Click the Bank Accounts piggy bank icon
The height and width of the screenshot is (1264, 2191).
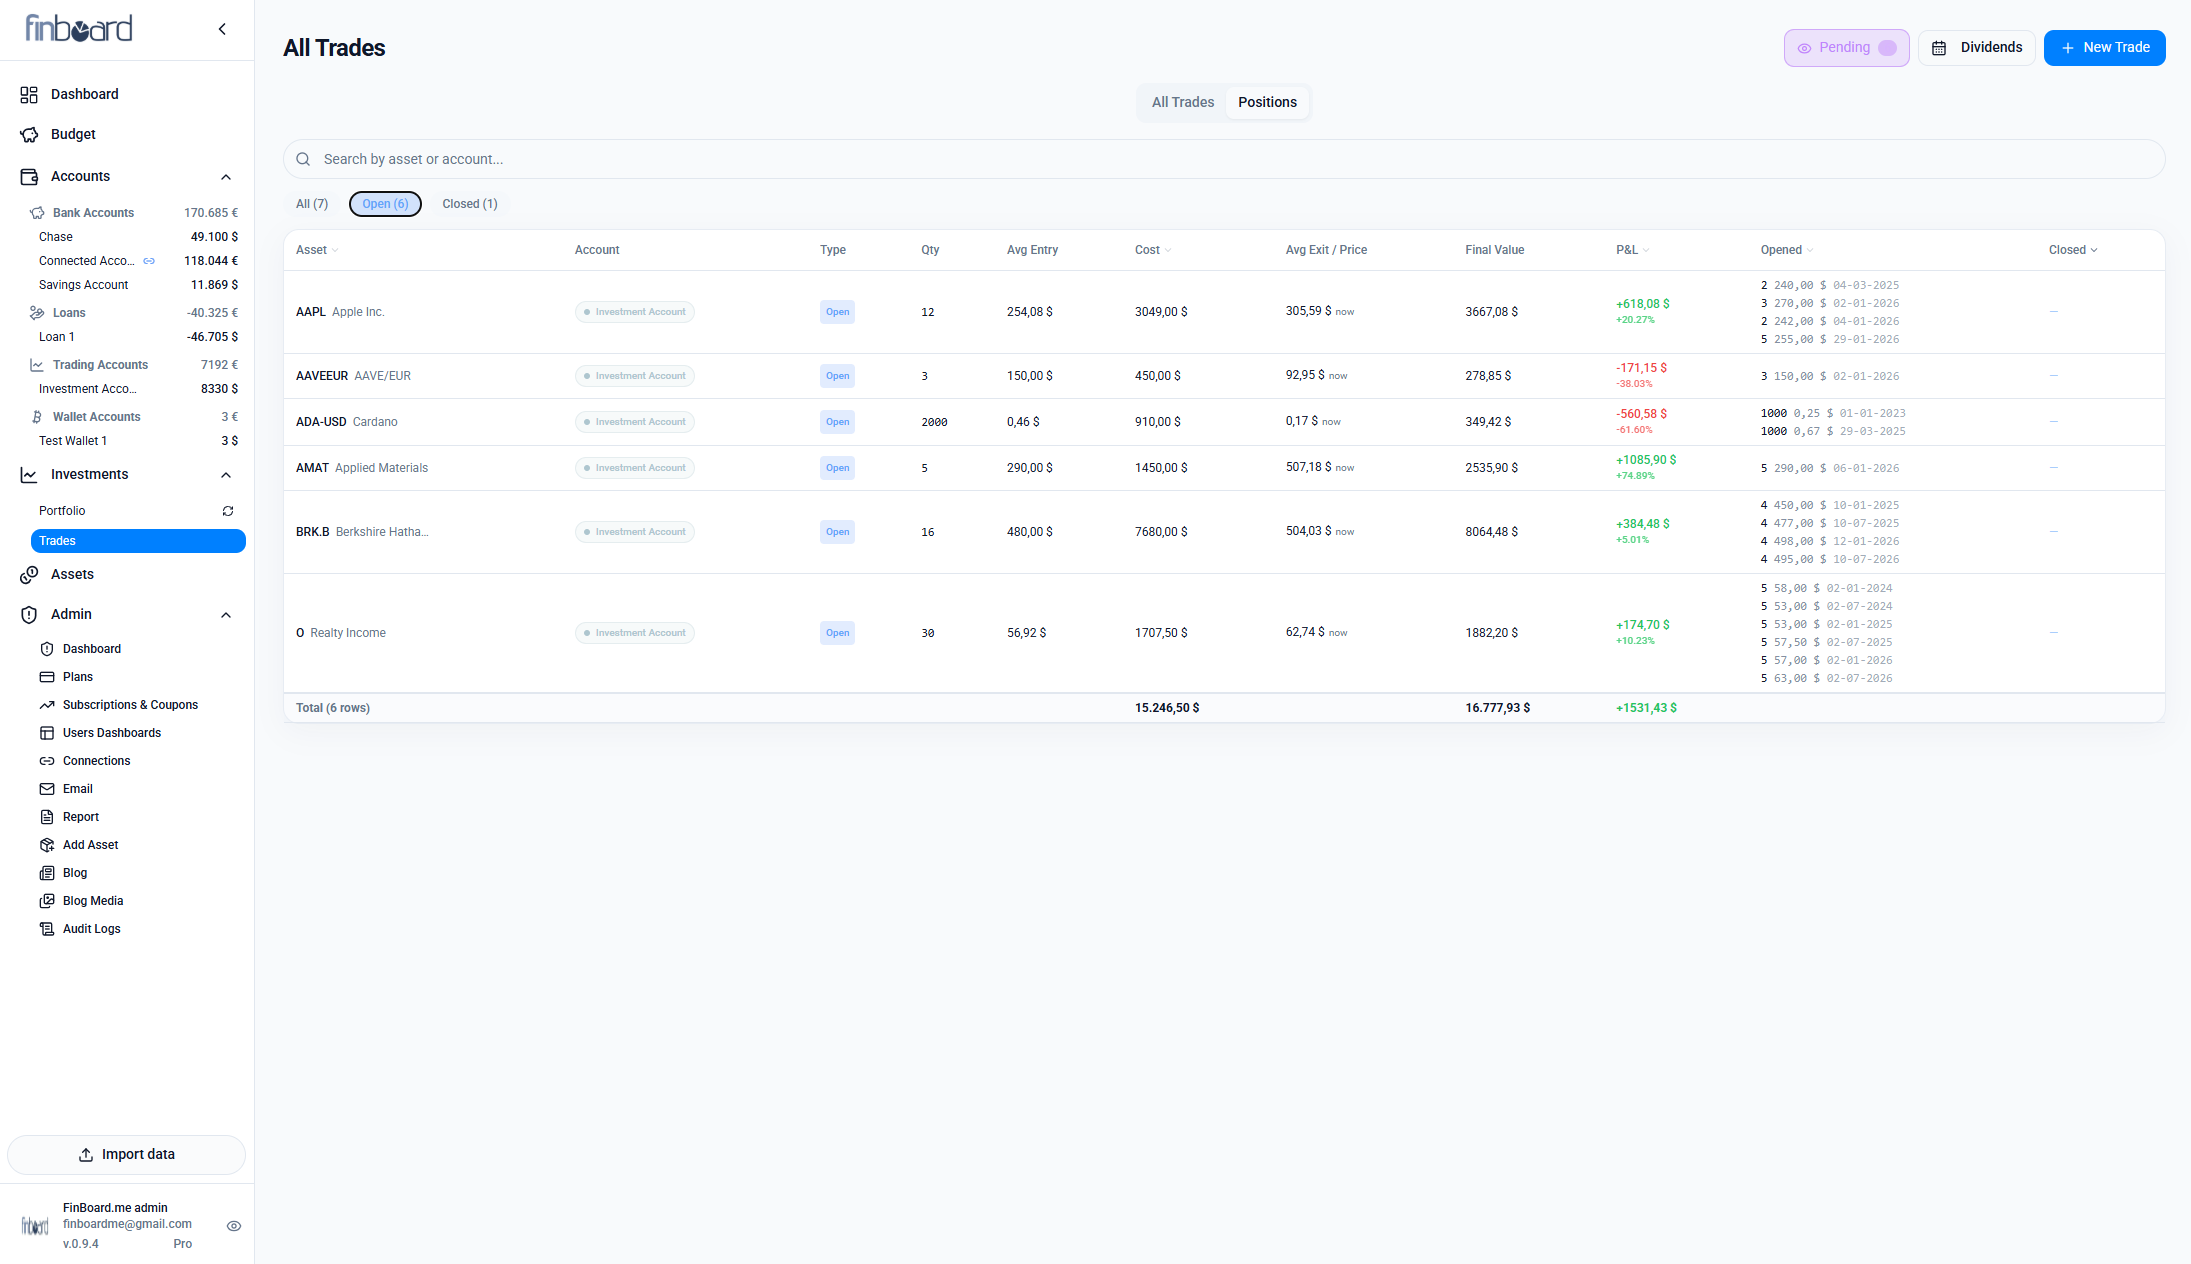(x=37, y=213)
